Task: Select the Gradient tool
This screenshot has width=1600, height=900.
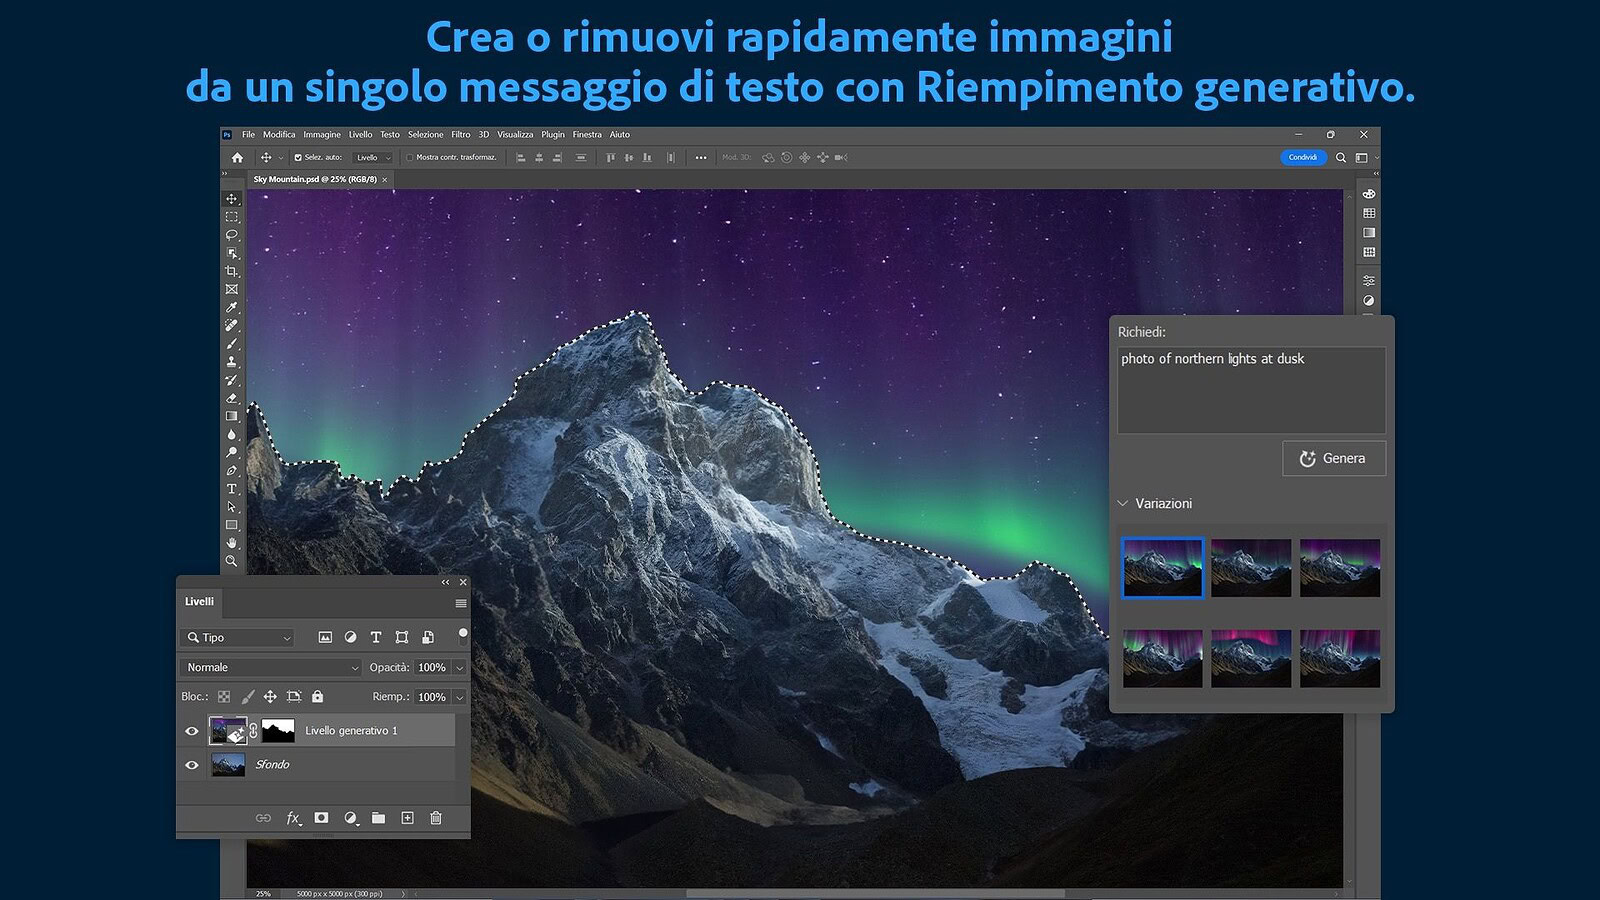Action: click(232, 416)
